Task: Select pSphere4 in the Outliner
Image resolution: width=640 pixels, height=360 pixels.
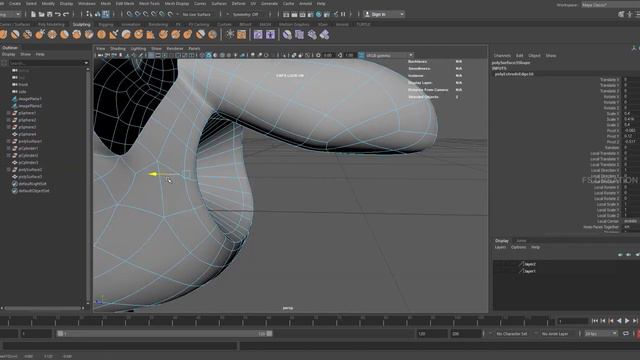Action: [x=27, y=134]
